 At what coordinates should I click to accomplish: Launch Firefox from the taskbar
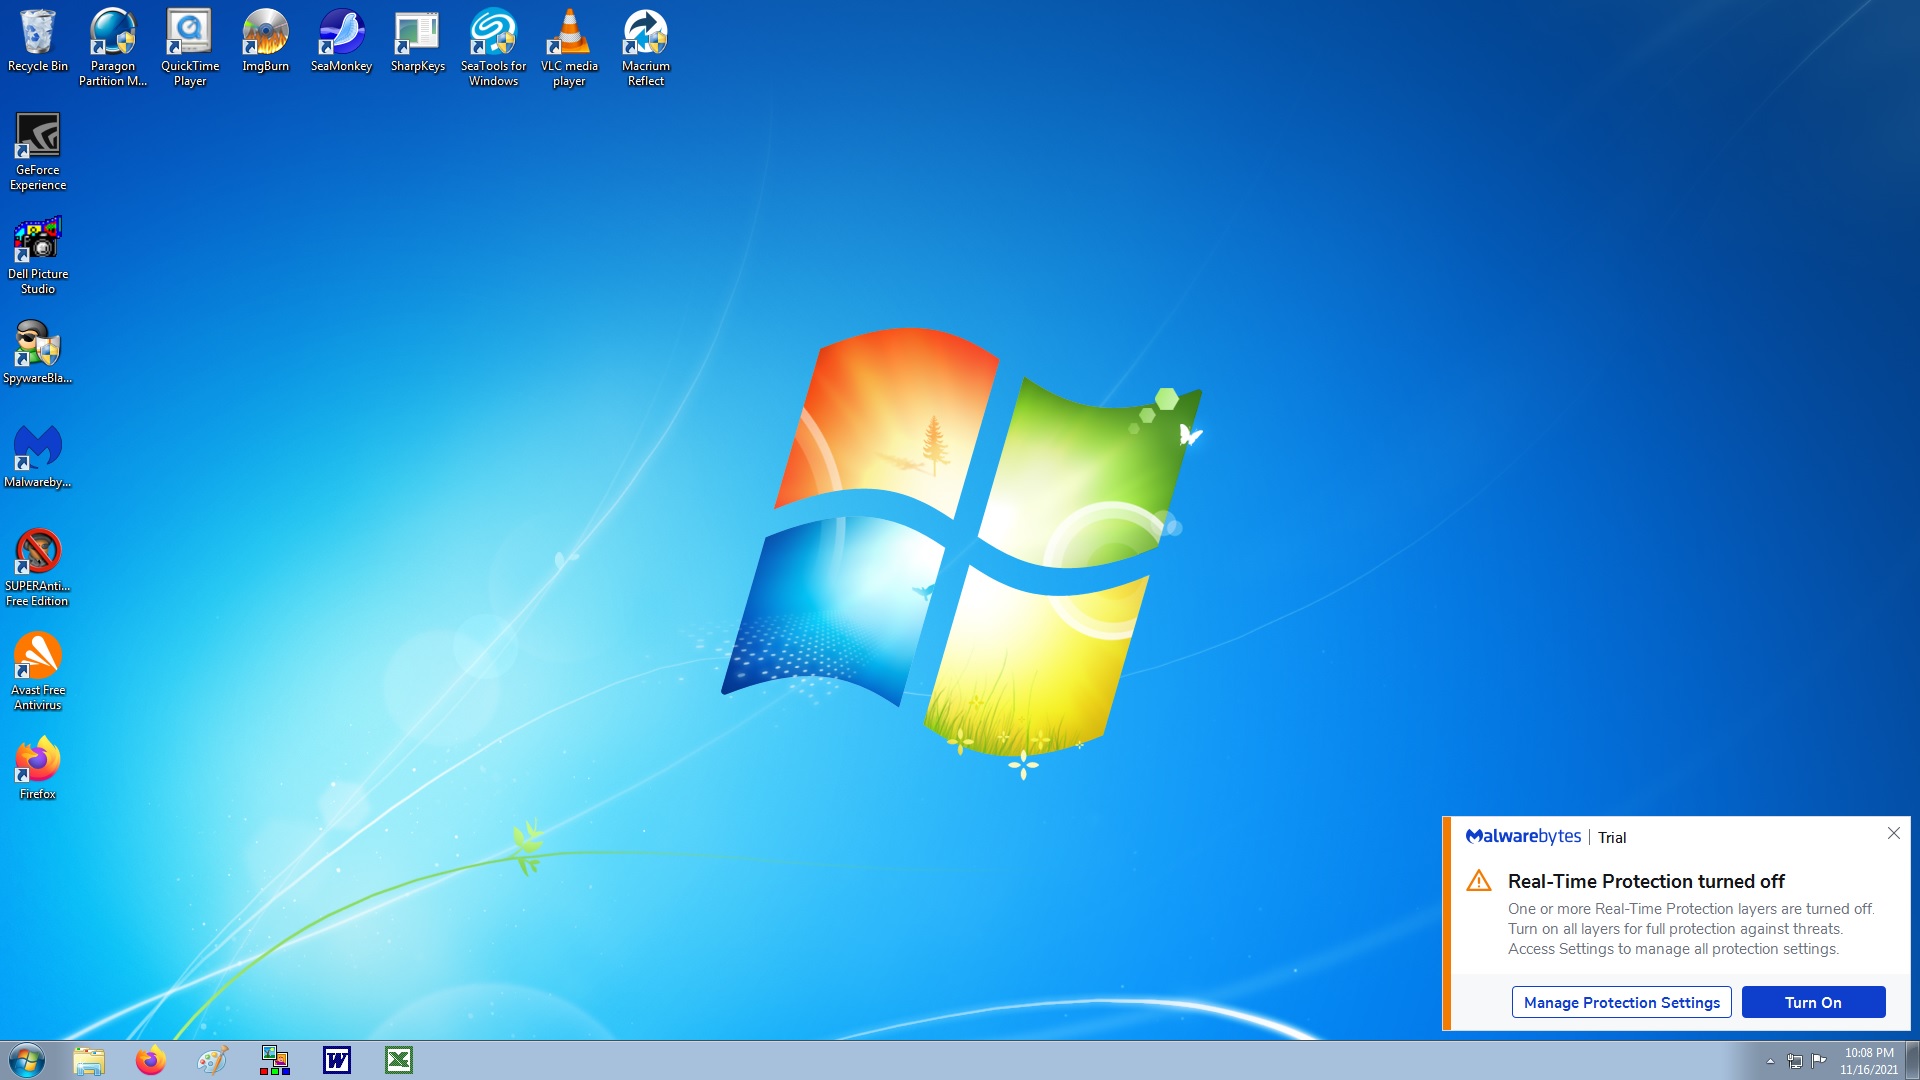151,1060
